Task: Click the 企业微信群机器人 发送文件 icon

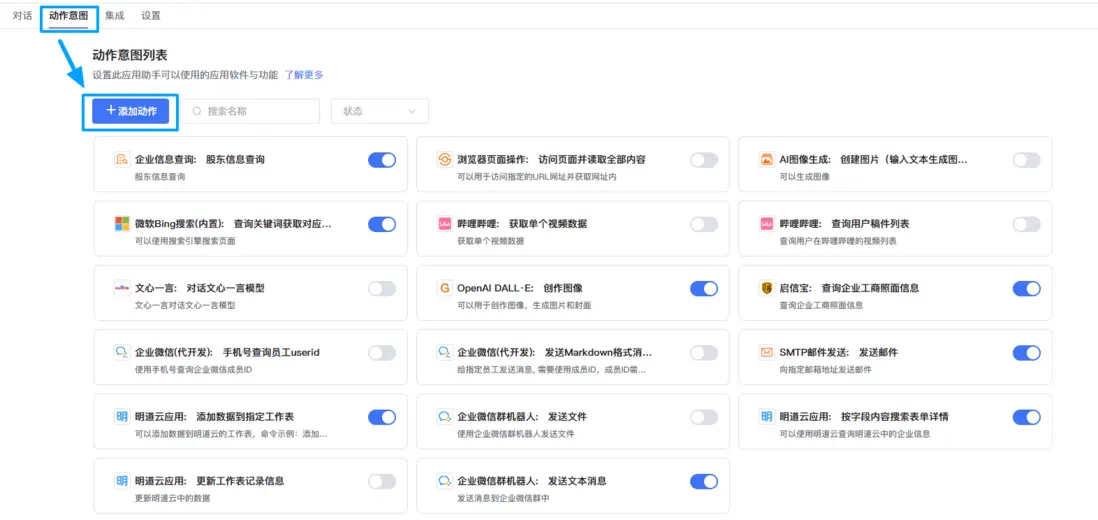Action: 445,417
